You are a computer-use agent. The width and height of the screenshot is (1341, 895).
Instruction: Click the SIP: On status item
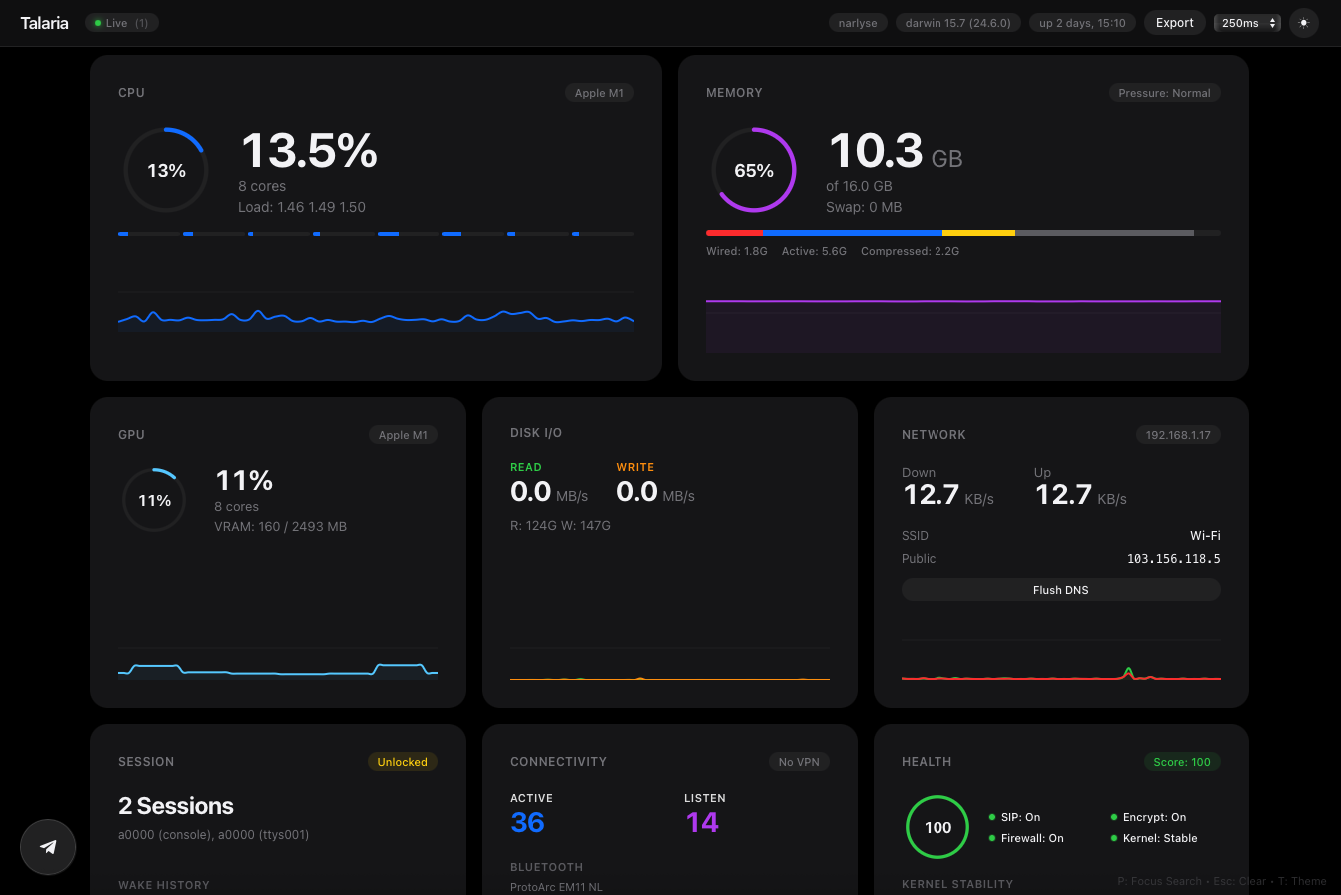coord(1014,817)
